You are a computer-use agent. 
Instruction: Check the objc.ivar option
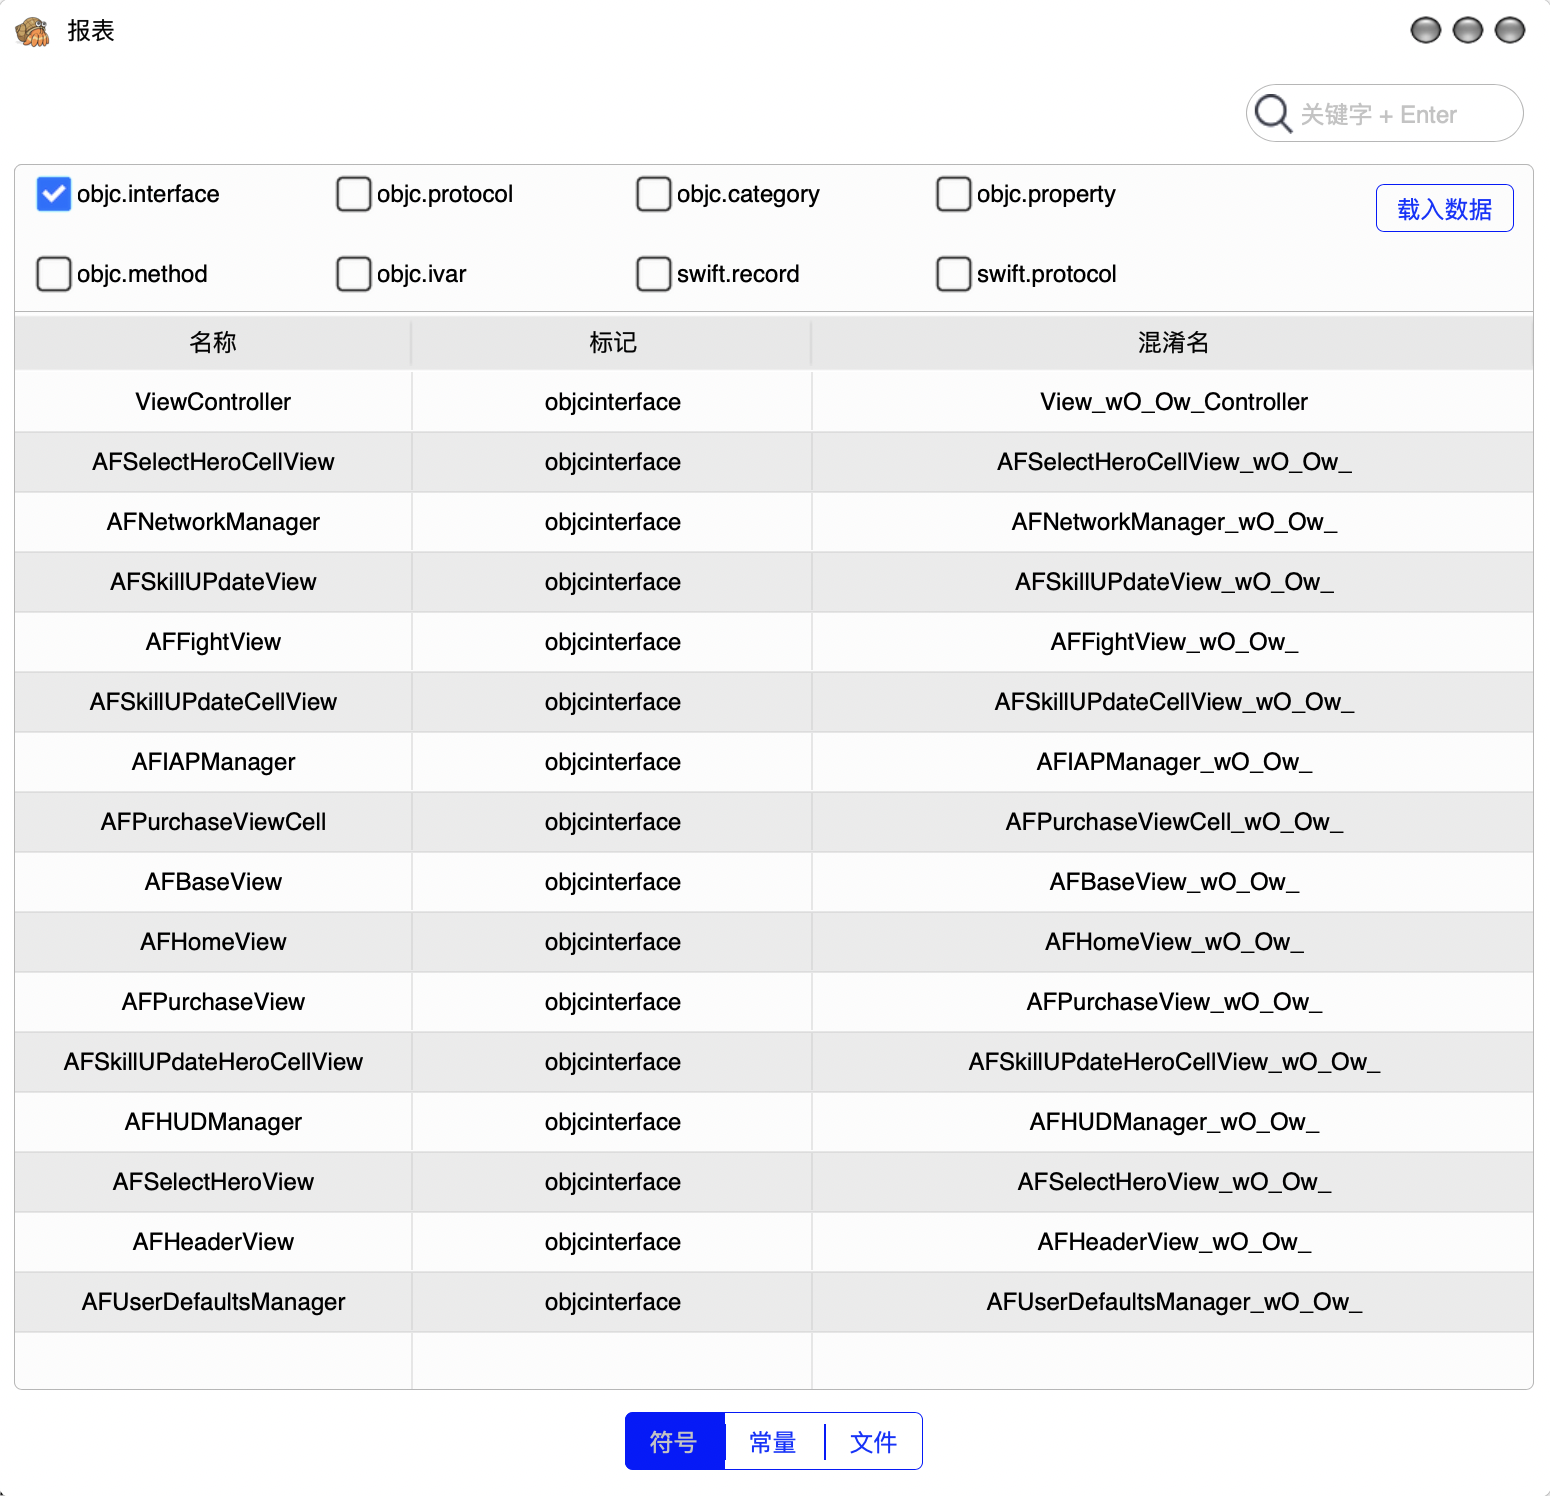pos(354,274)
